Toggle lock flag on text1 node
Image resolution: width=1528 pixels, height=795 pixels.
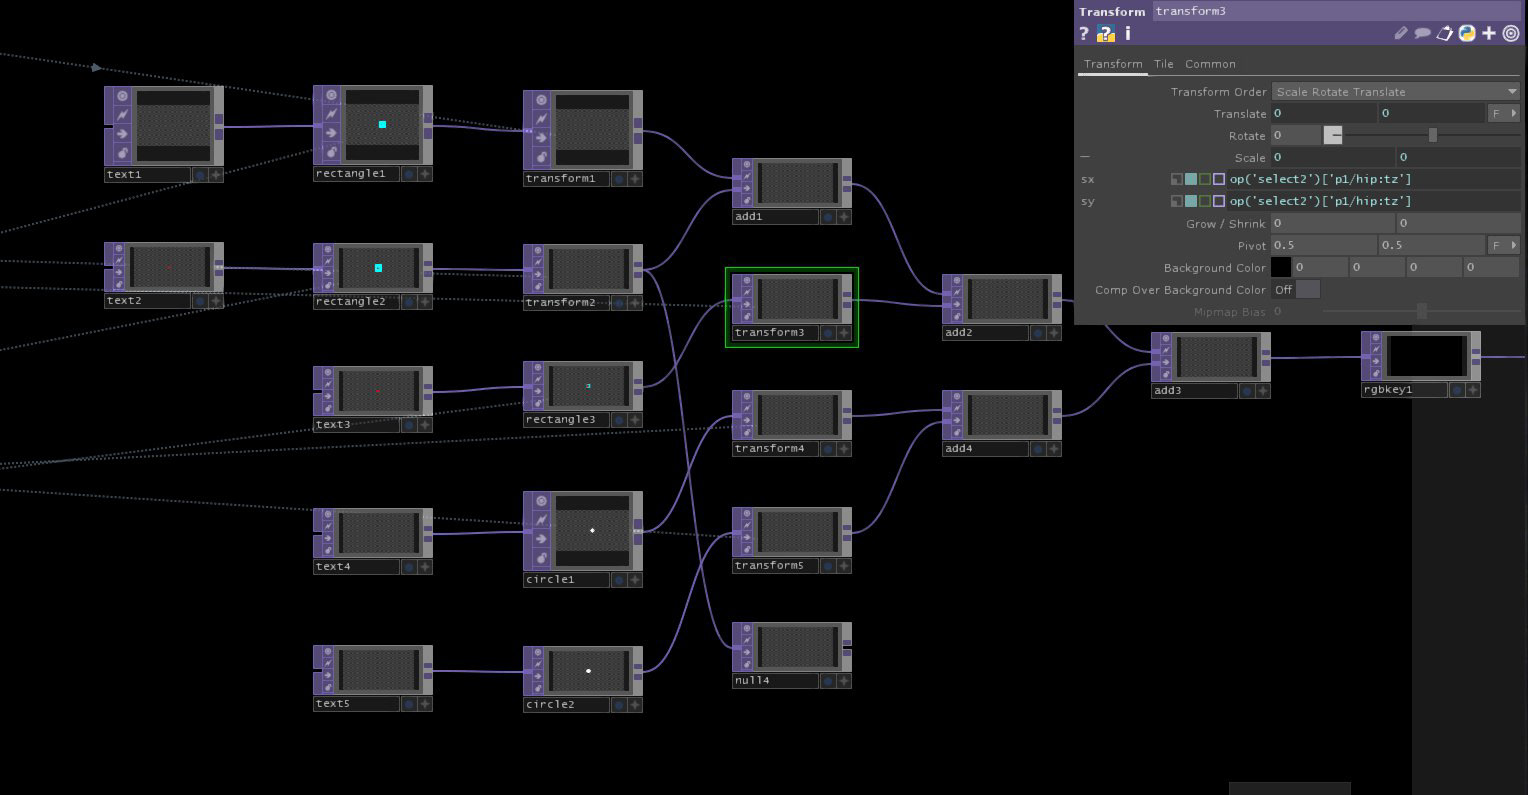click(122, 153)
